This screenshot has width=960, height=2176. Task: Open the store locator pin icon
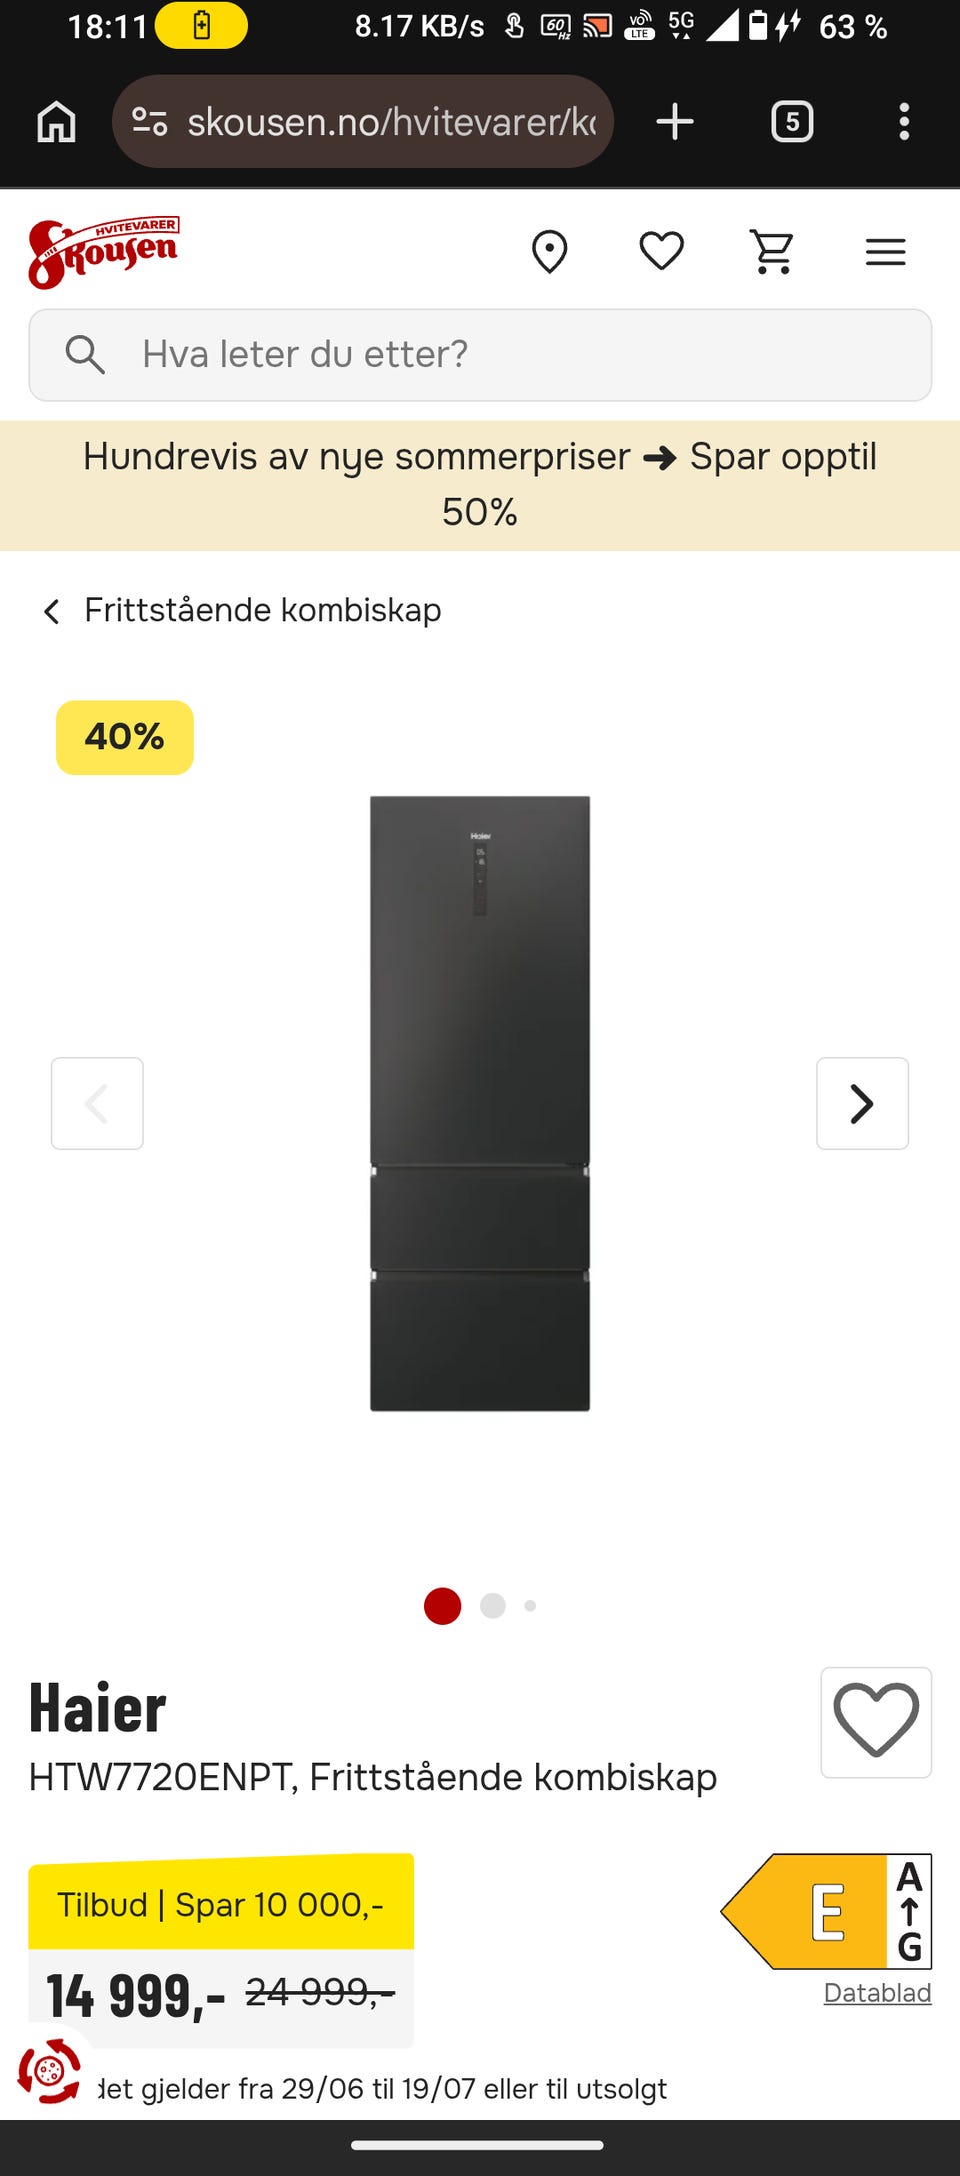pos(549,252)
